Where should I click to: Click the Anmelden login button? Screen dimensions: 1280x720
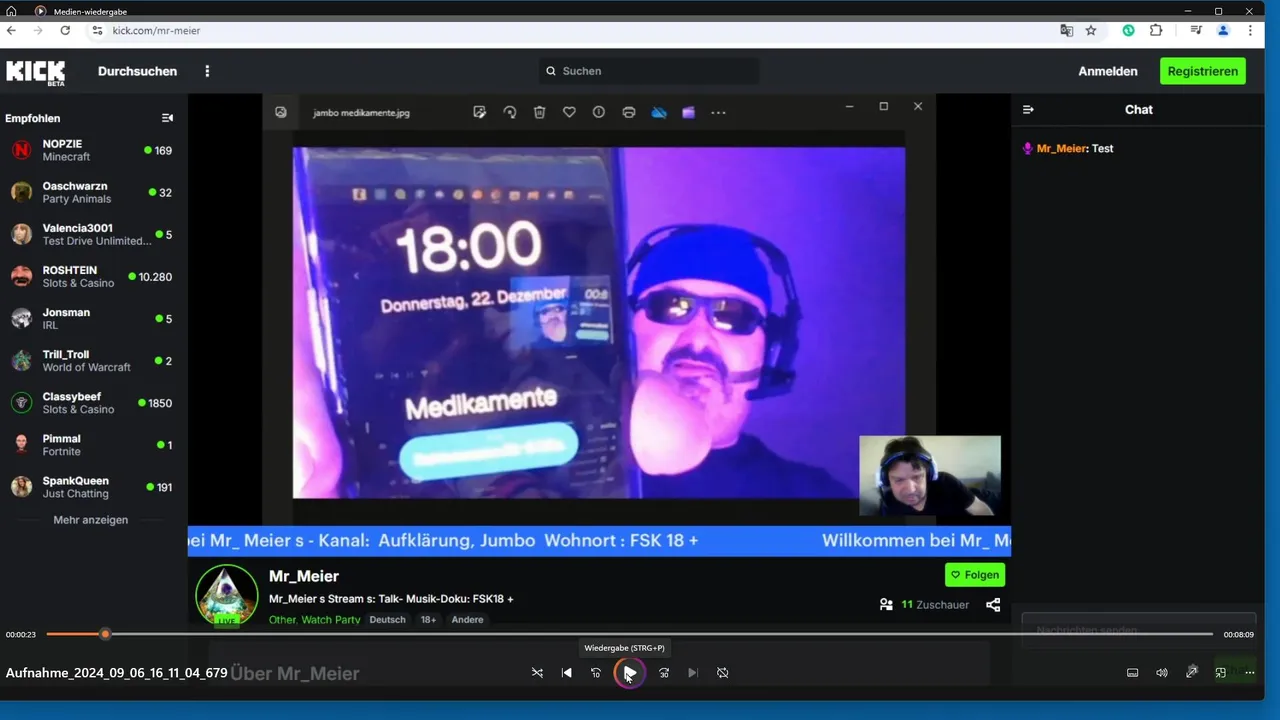(x=1107, y=71)
